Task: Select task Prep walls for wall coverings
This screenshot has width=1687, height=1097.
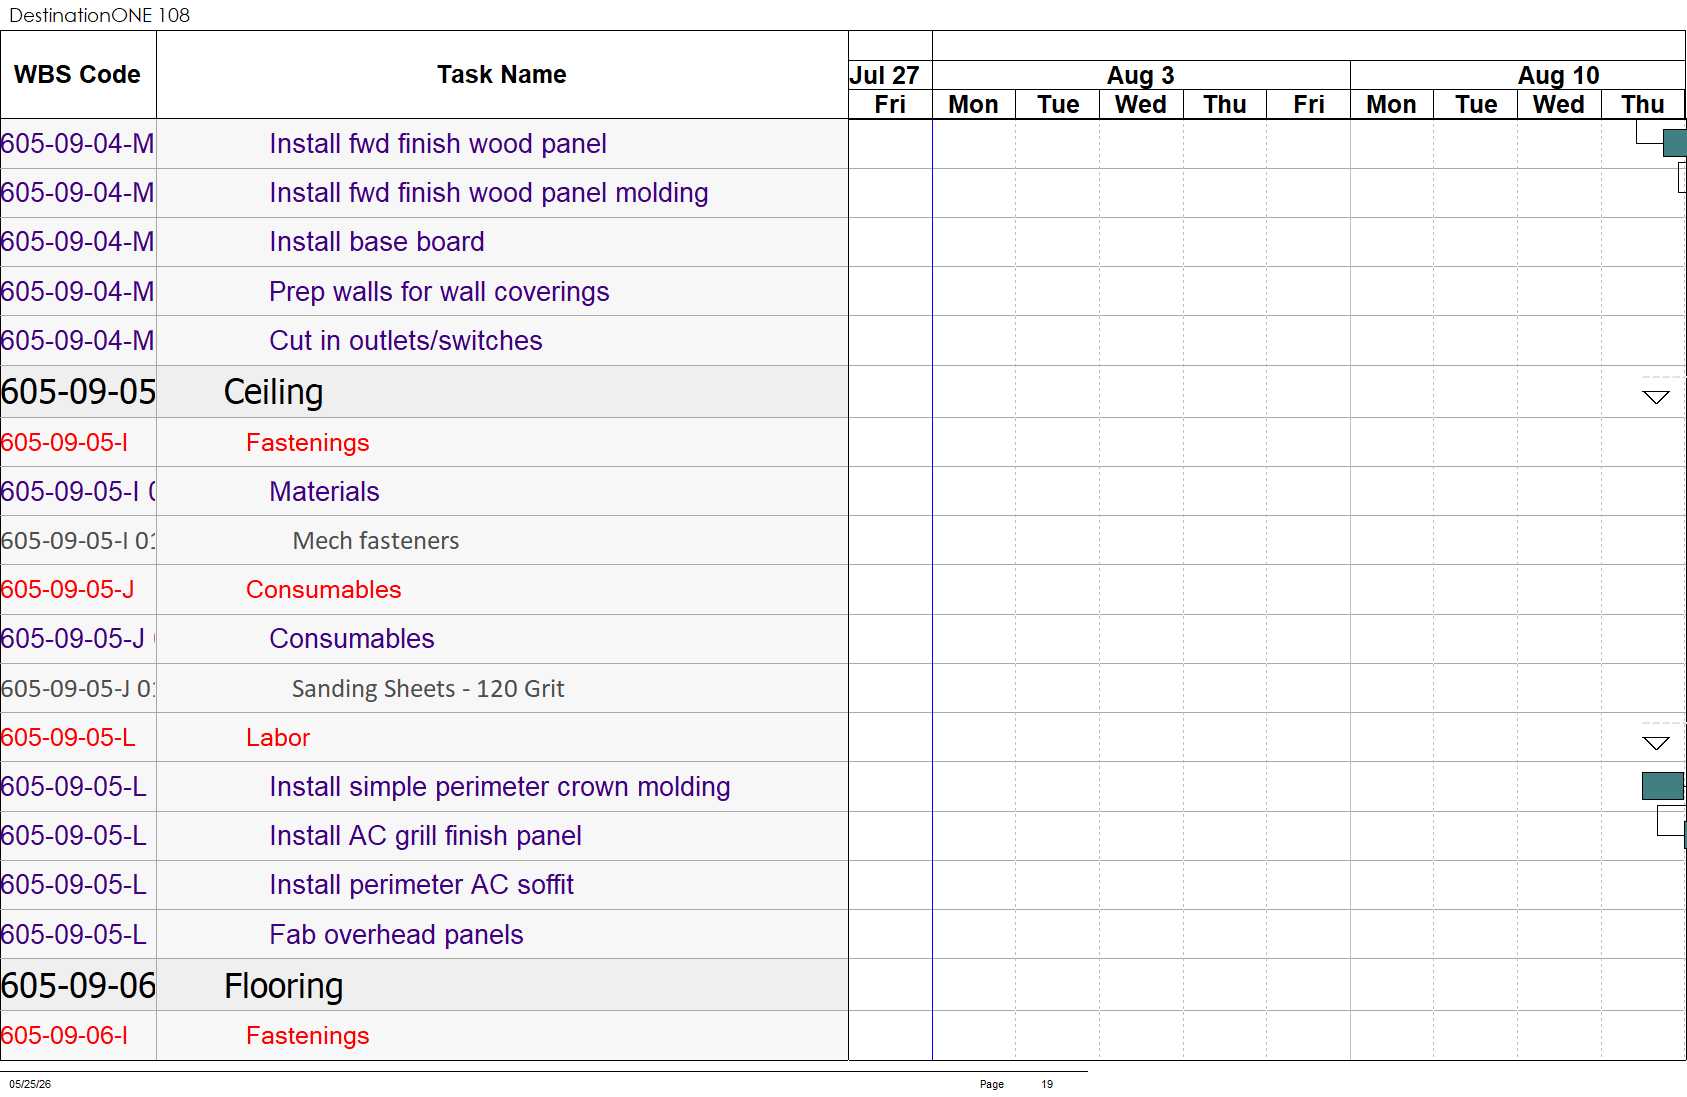Action: 439,292
